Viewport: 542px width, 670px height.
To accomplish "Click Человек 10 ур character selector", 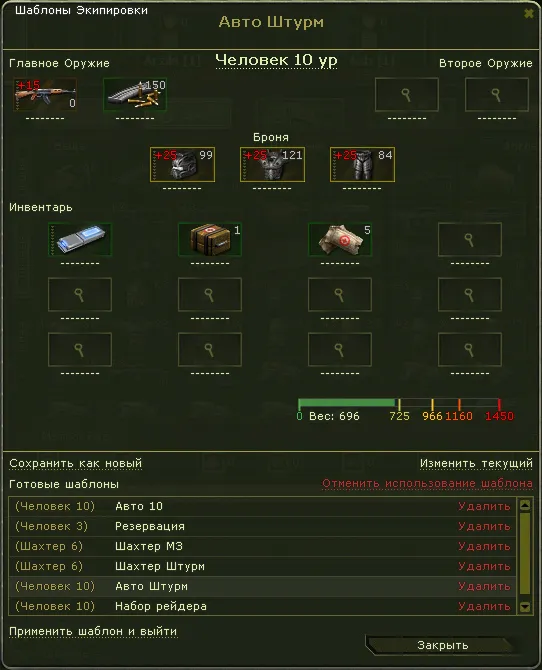I will point(276,60).
